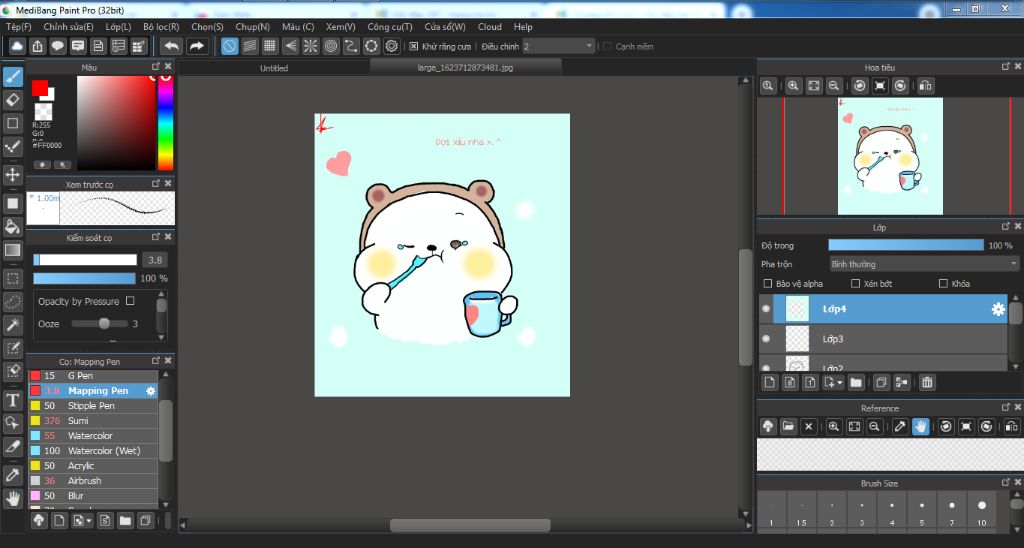
Task: Undock the Brush Size panel
Action: (1006, 483)
